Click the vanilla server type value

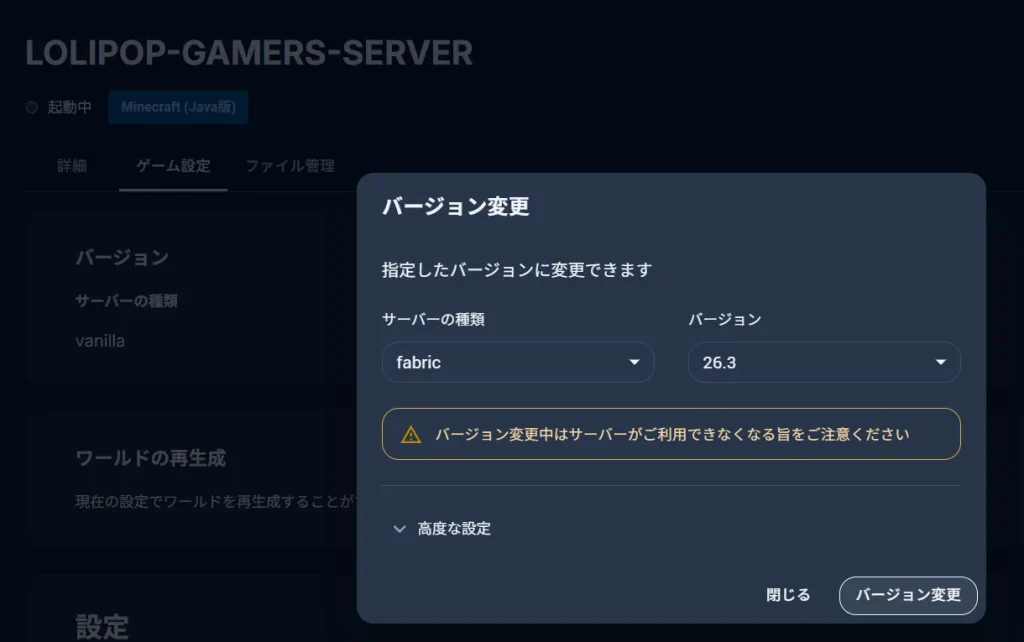pyautogui.click(x=100, y=341)
